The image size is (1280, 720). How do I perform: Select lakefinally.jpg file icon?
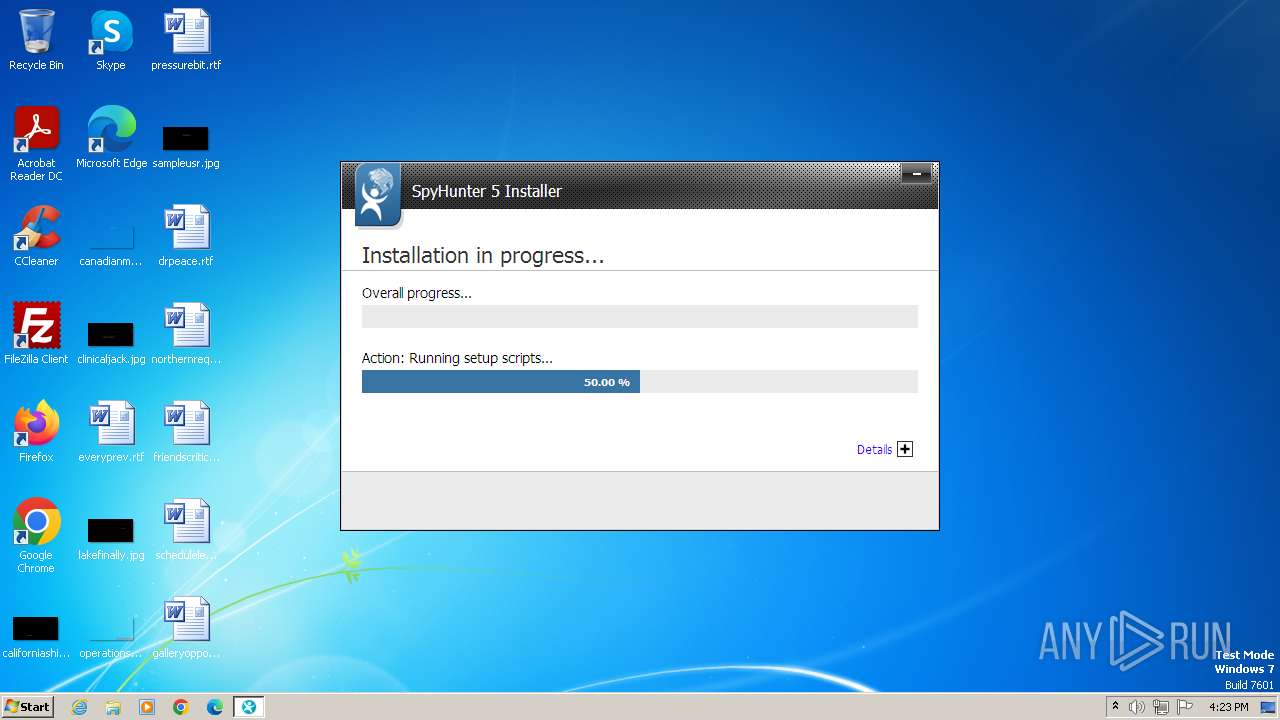111,538
